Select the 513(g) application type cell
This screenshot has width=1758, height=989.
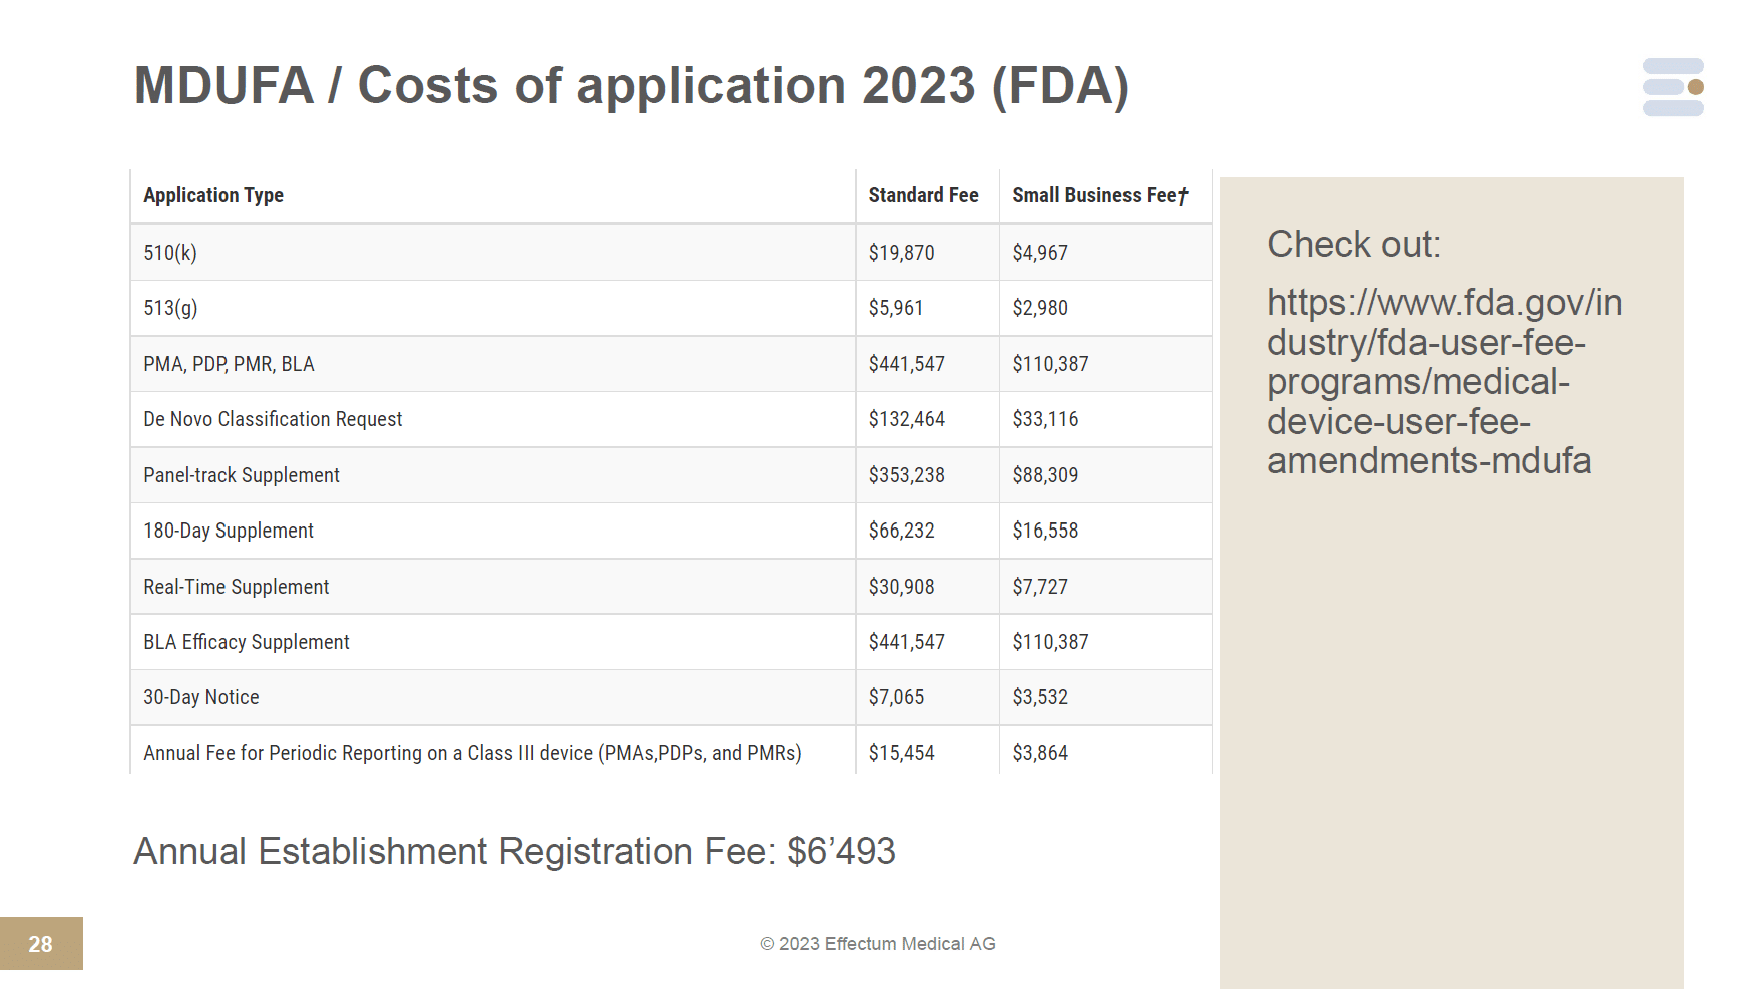(170, 308)
